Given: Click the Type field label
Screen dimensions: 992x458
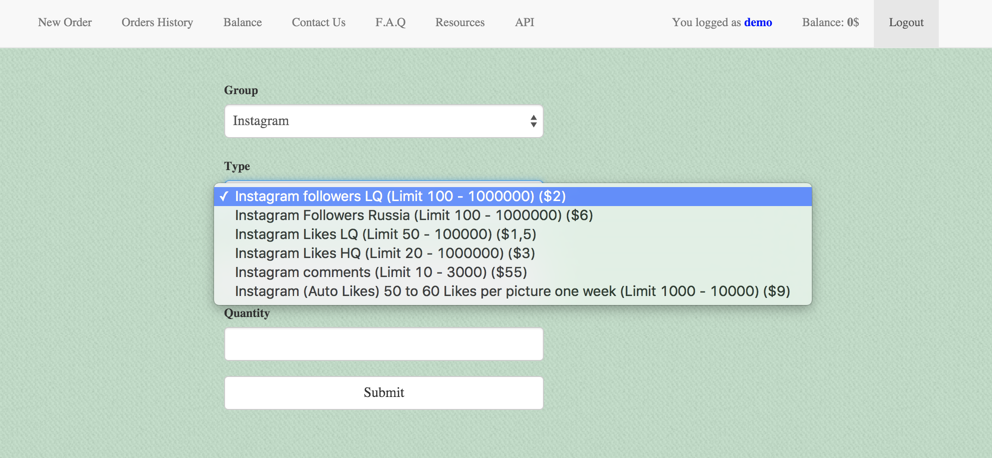Looking at the screenshot, I should point(237,166).
